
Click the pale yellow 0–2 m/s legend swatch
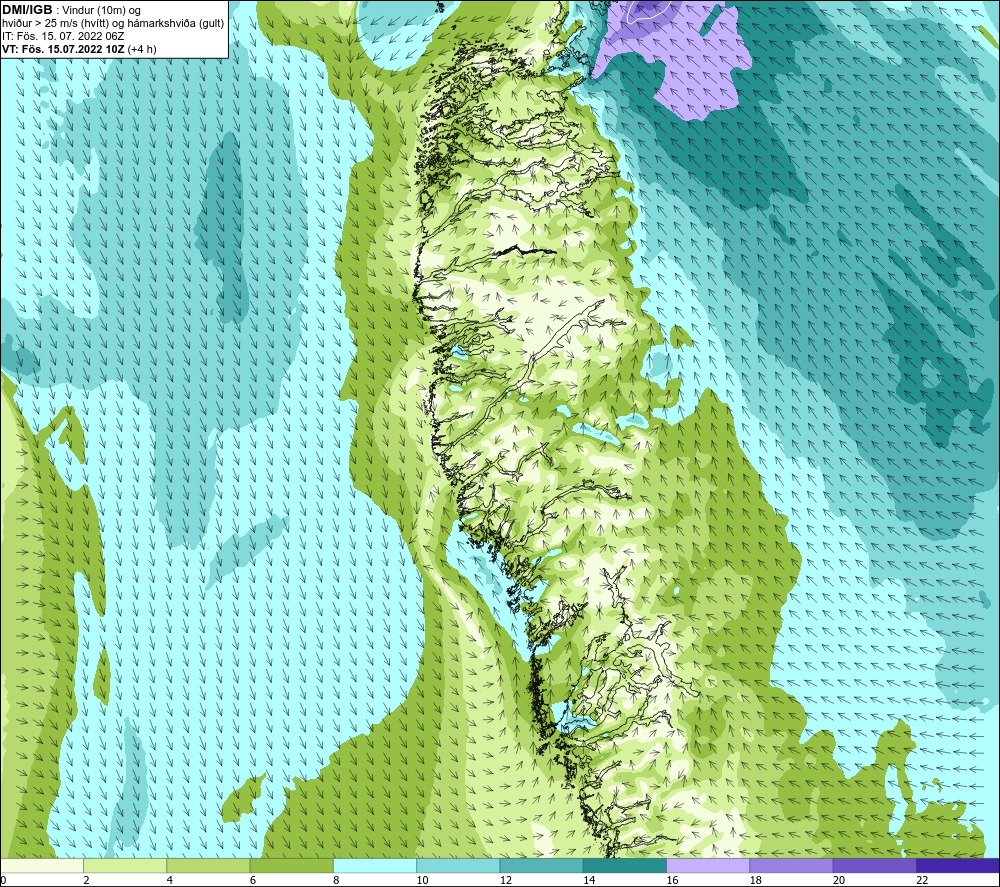(x=41, y=866)
